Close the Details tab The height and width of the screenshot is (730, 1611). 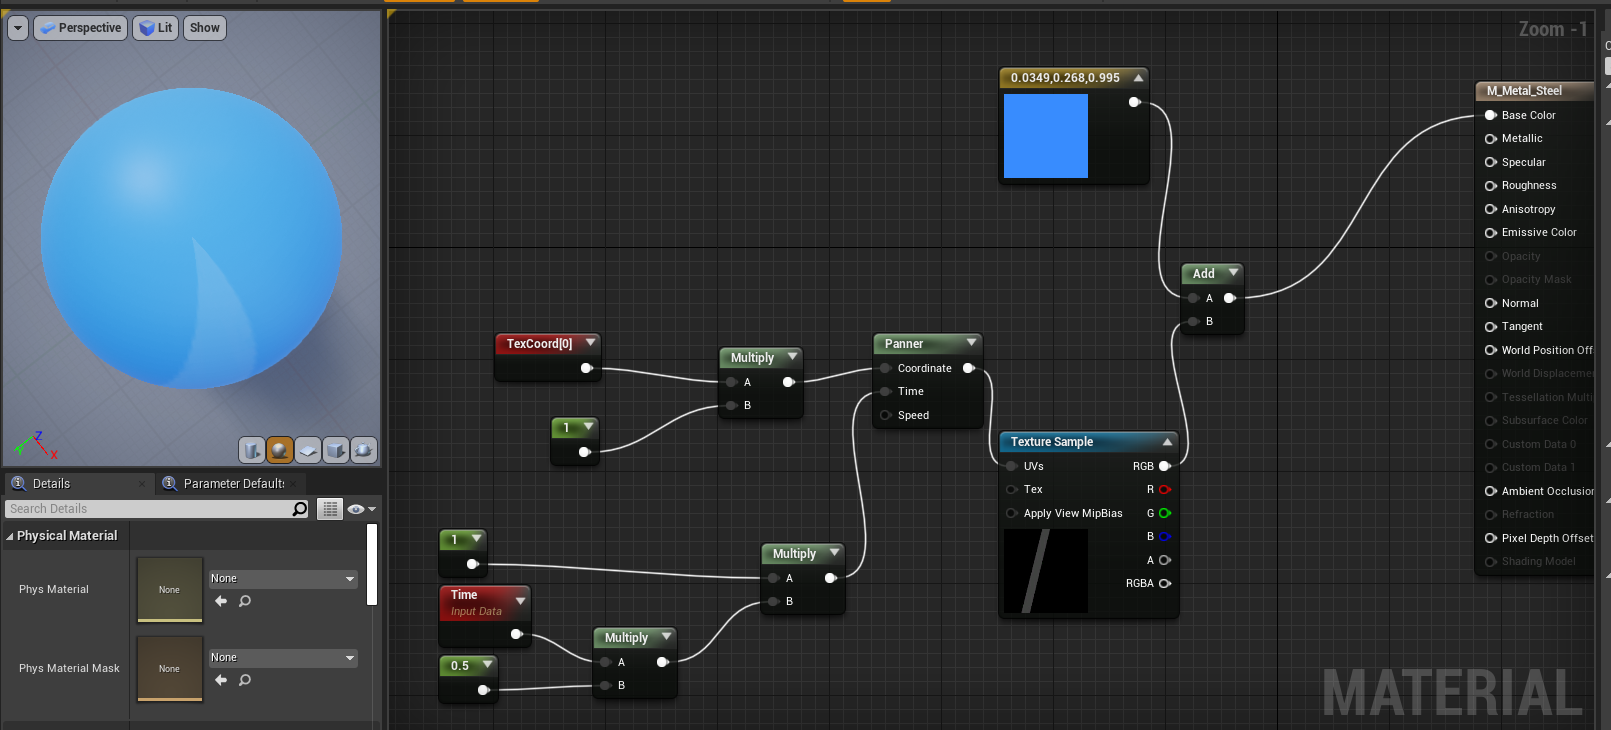tap(142, 484)
